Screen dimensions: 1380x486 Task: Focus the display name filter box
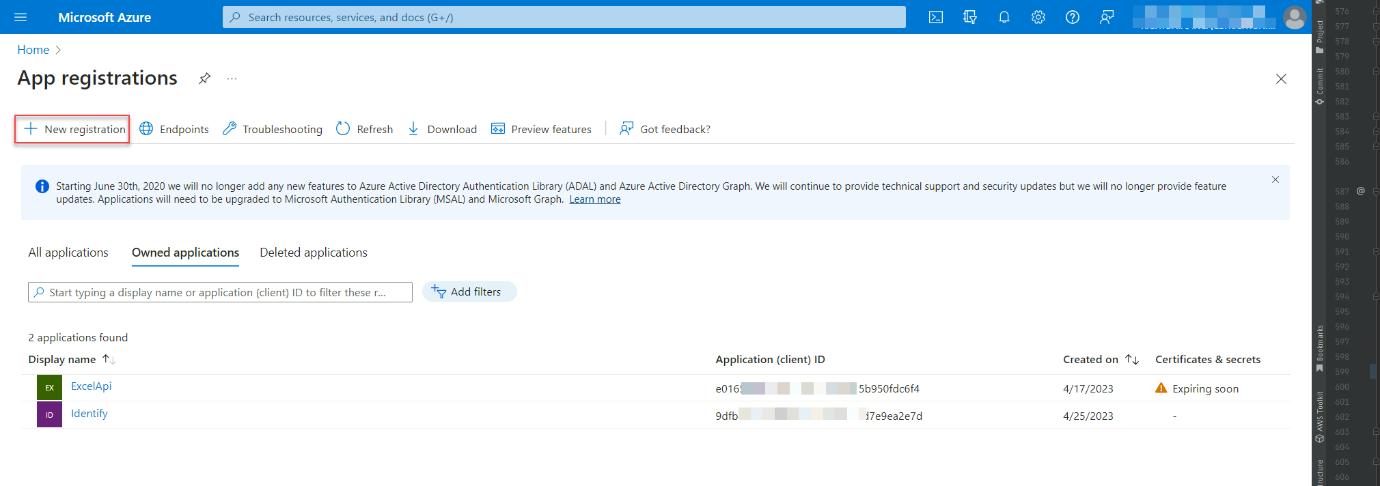pyautogui.click(x=220, y=292)
